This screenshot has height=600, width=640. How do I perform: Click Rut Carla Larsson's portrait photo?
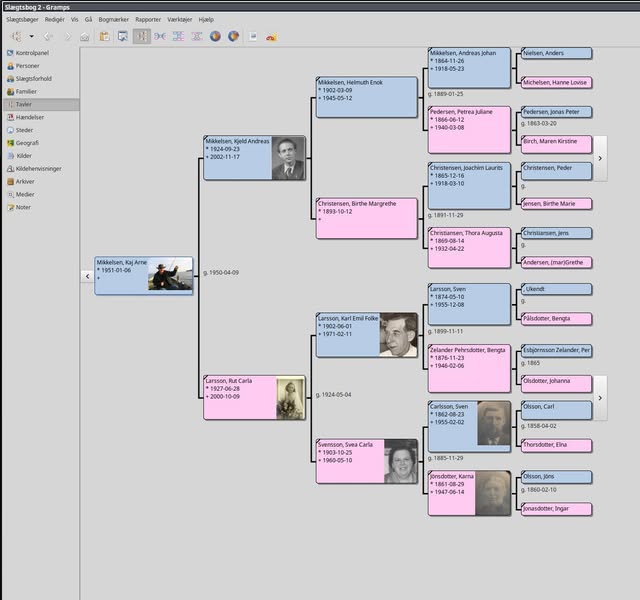click(291, 398)
